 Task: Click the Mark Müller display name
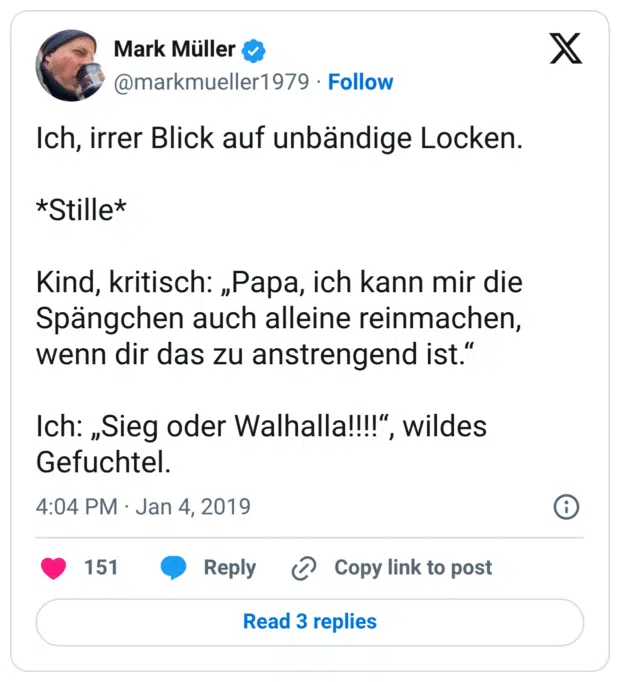click(x=174, y=49)
